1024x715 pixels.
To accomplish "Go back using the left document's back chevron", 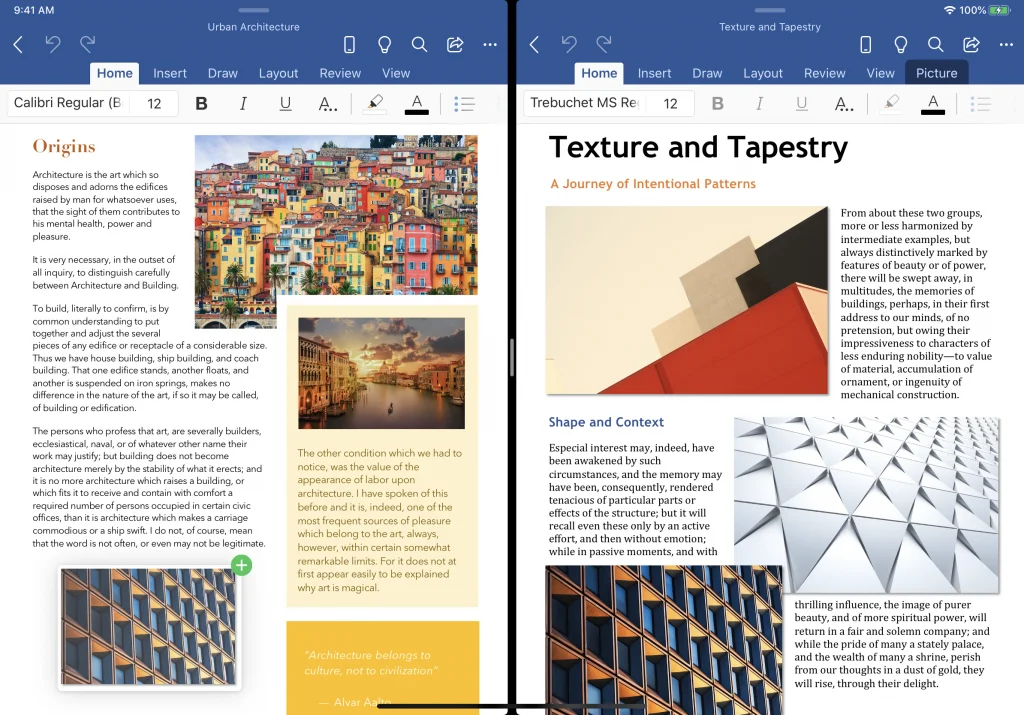I will (18, 44).
